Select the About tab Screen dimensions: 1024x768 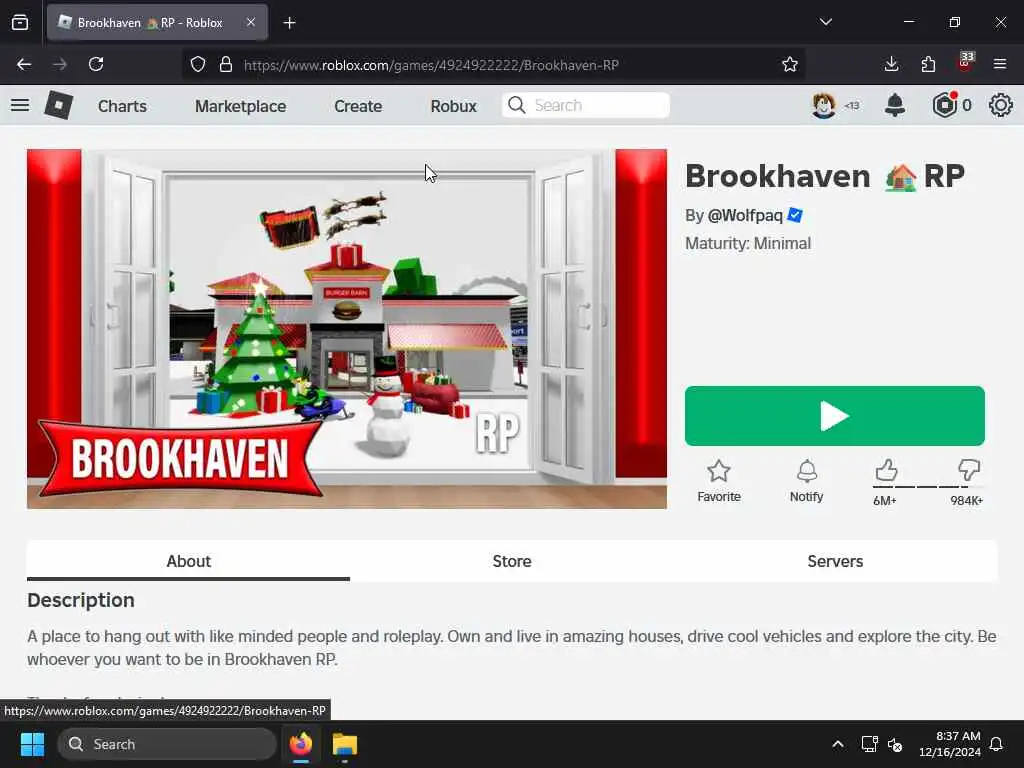pos(188,561)
